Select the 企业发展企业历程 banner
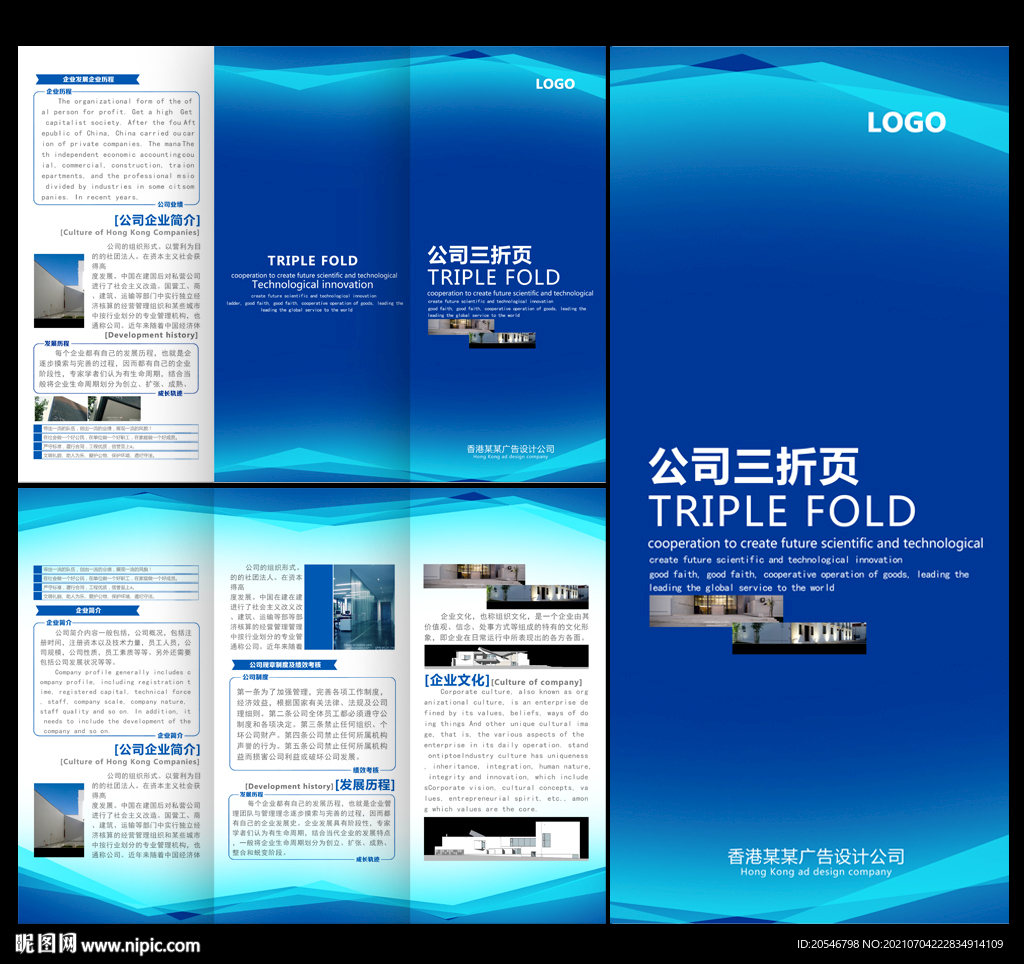The width and height of the screenshot is (1024, 964). click(88, 79)
